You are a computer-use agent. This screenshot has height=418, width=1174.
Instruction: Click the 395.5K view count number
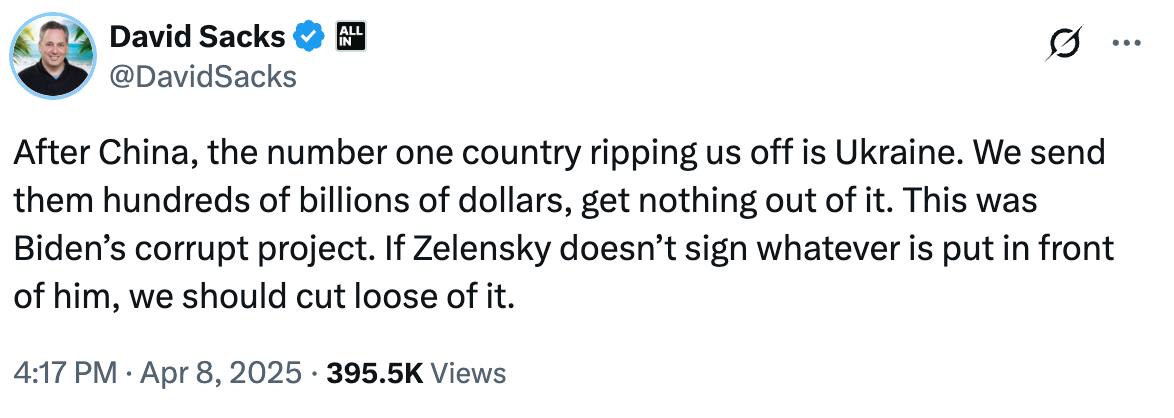pos(375,374)
